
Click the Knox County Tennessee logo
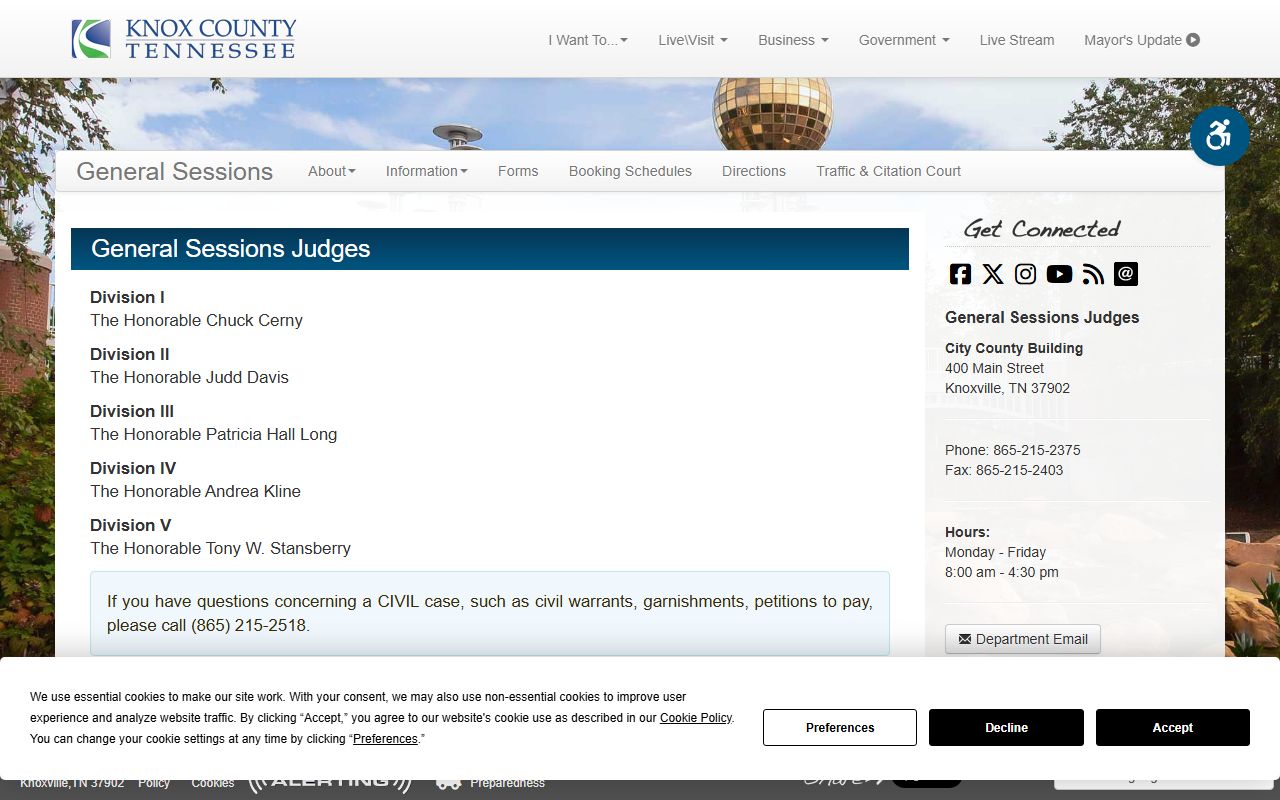click(184, 39)
